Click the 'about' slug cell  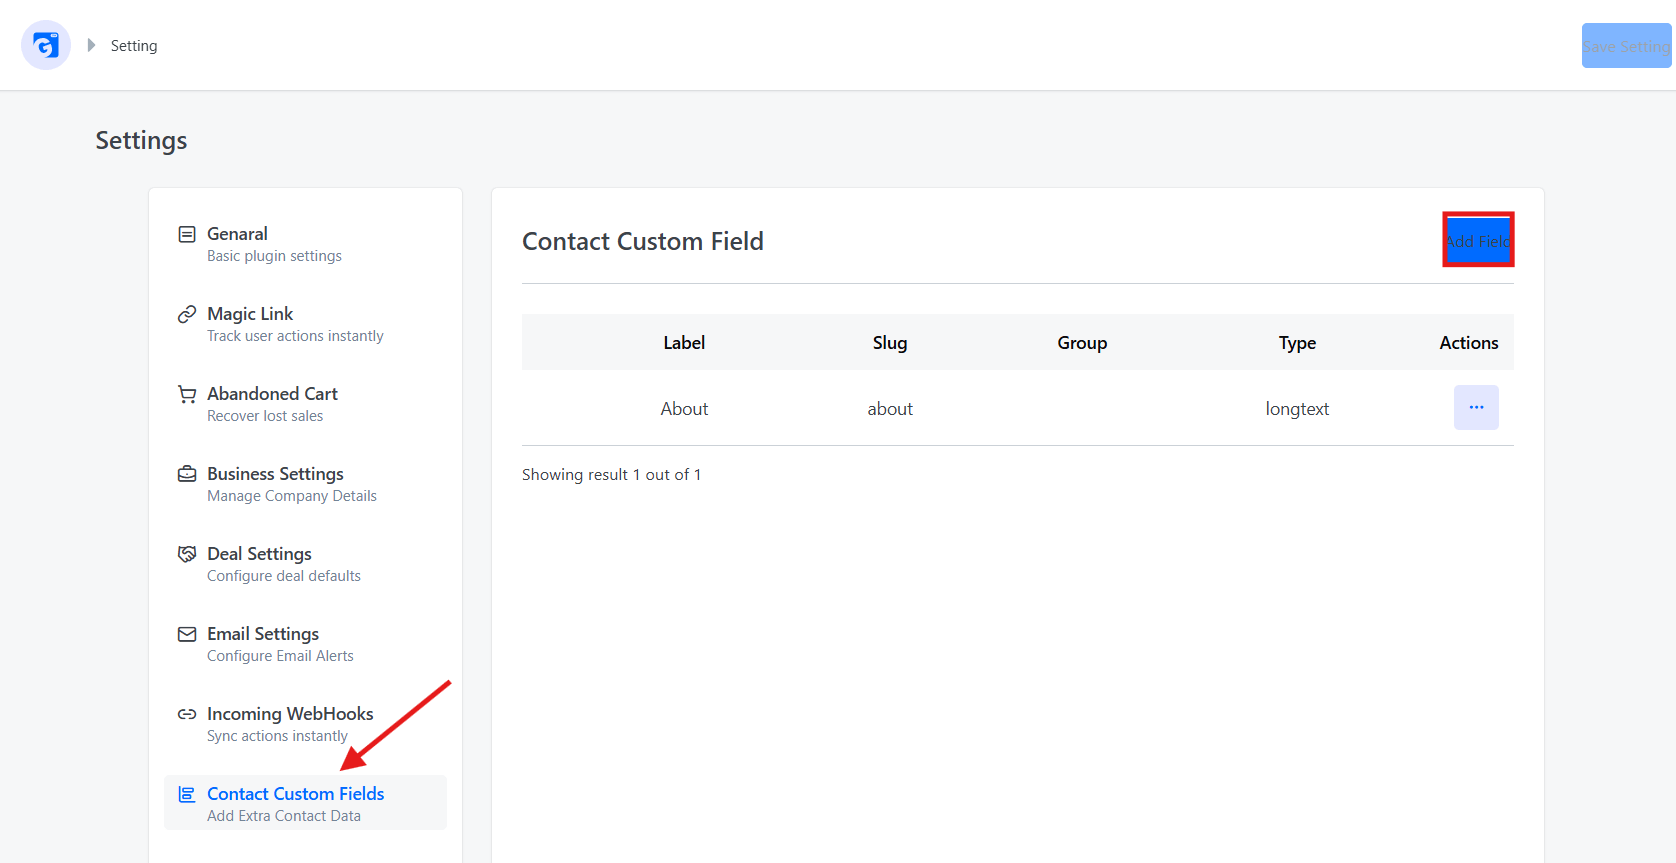(890, 409)
